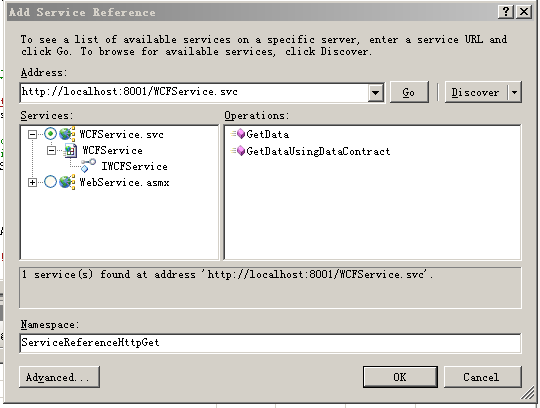Expand the WebService.asmx tree node
This screenshot has width=540, height=408.
32,182
